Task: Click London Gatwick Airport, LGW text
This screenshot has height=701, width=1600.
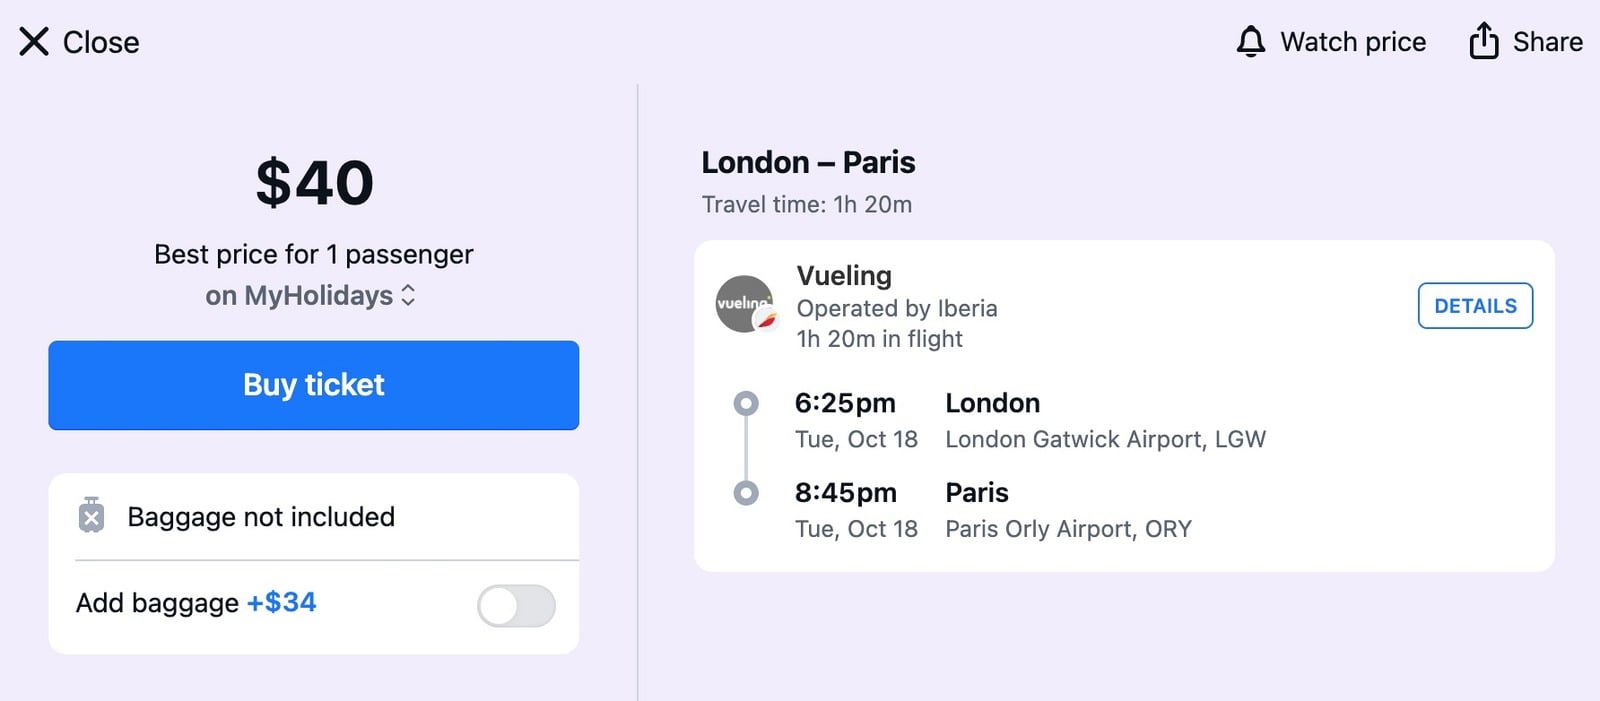Action: pos(1105,439)
